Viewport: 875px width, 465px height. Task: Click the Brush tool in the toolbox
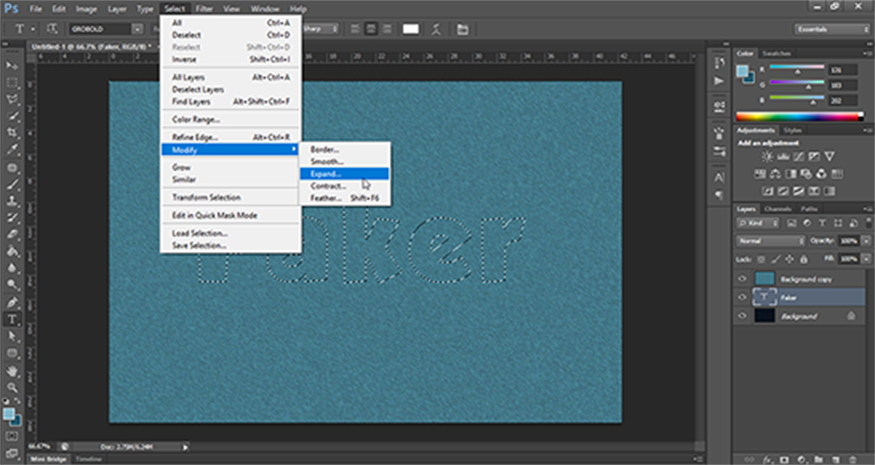pos(12,184)
